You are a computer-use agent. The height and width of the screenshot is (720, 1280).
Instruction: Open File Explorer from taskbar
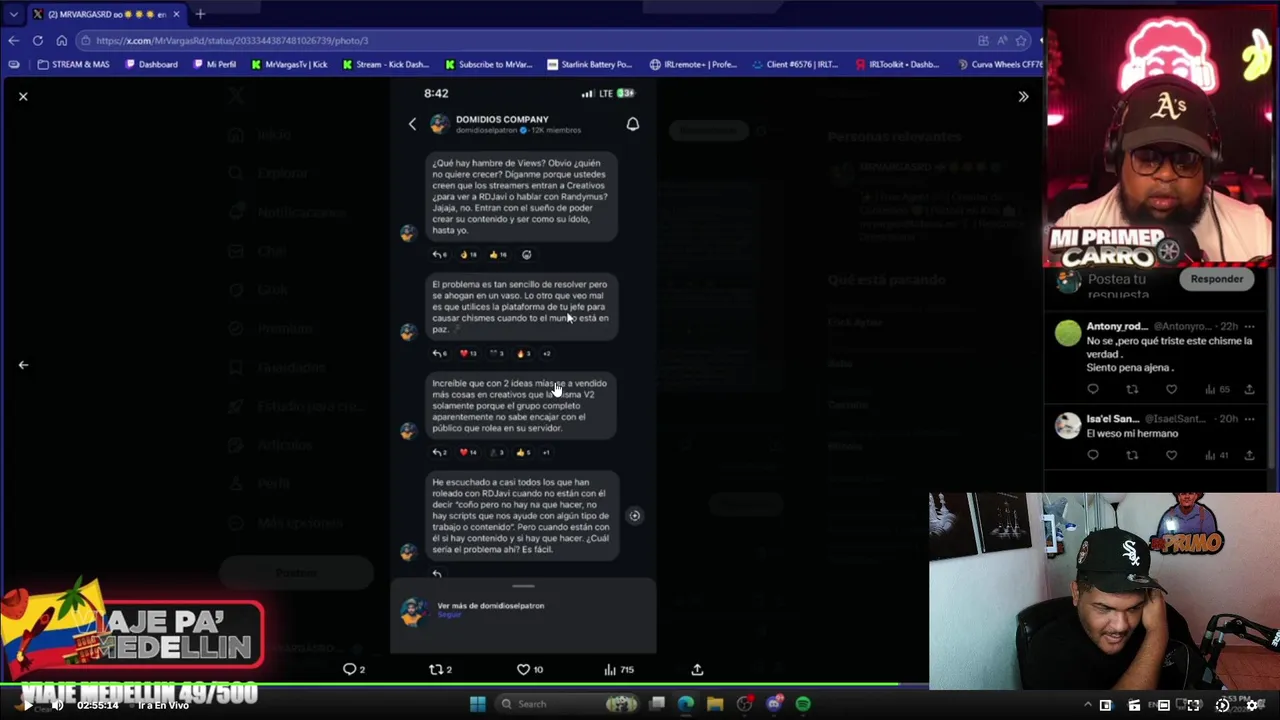tap(715, 704)
